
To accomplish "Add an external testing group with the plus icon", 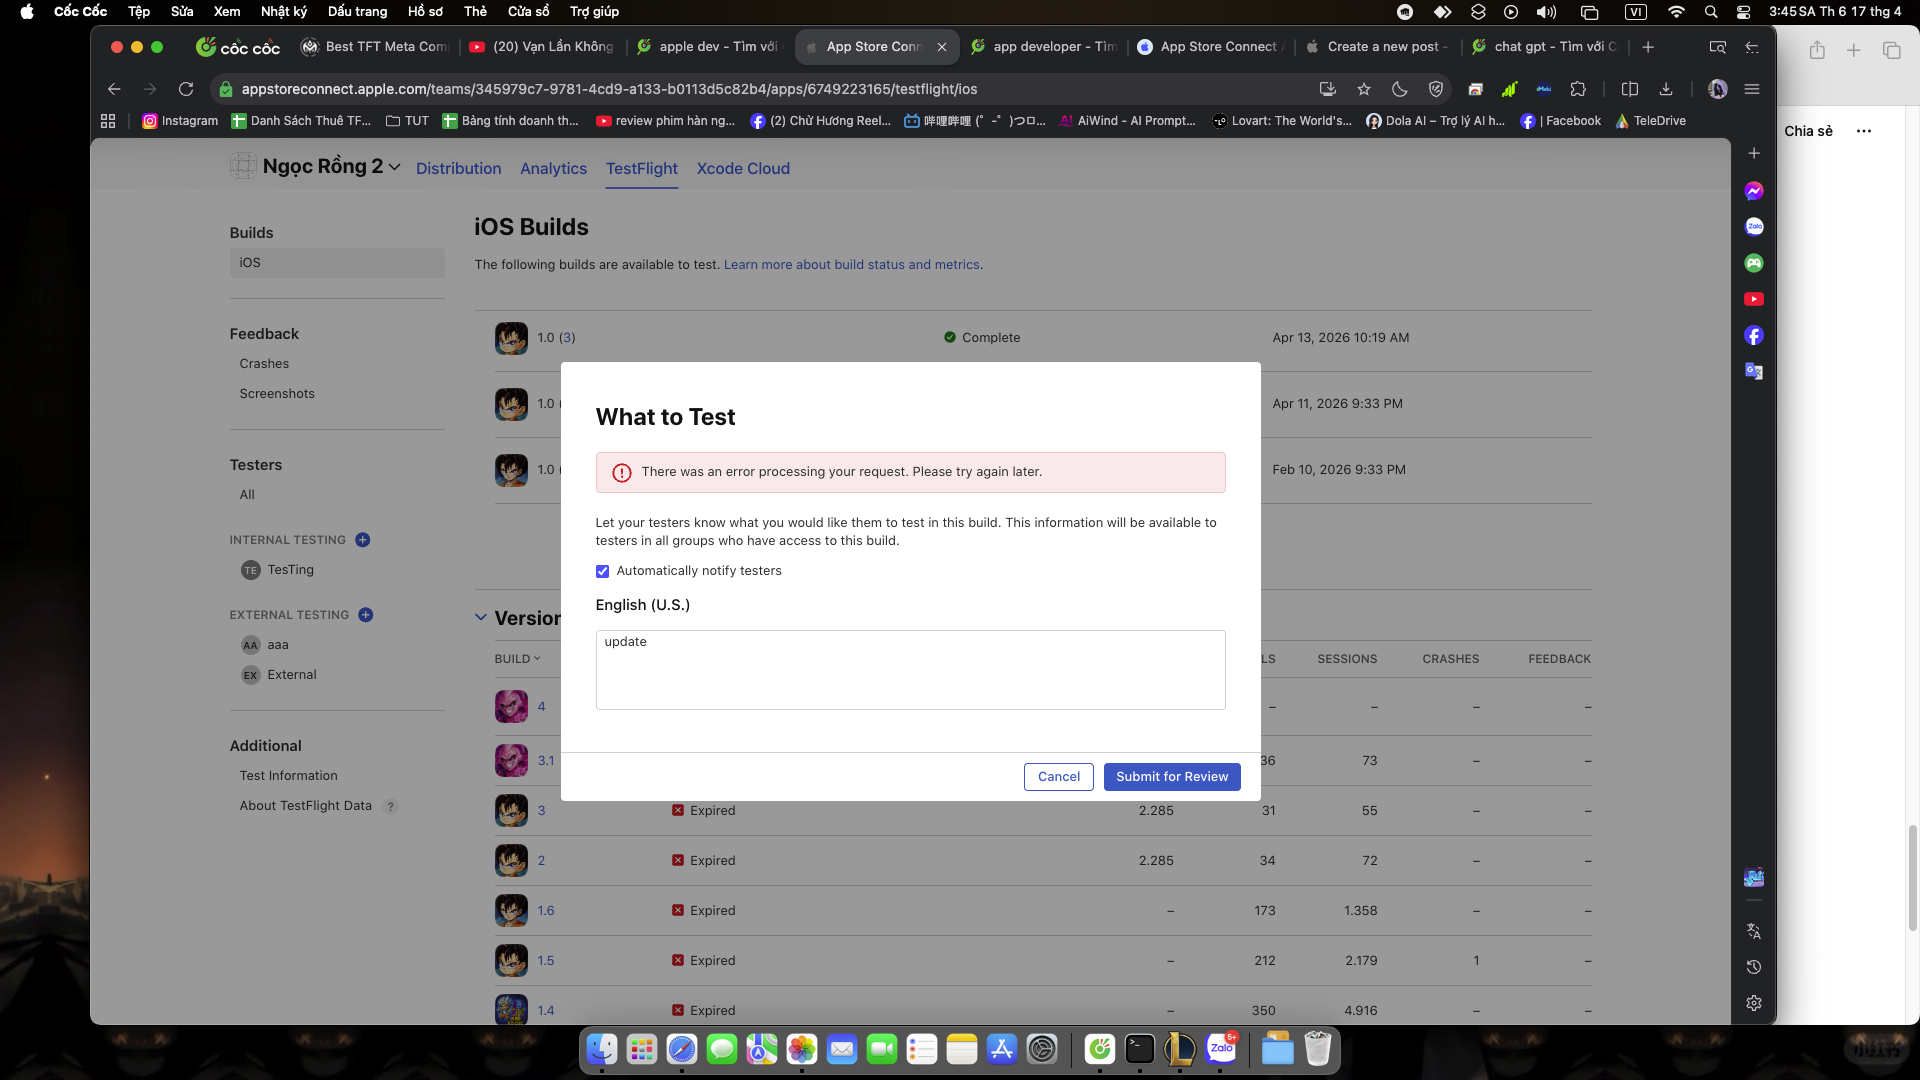I will pos(366,615).
